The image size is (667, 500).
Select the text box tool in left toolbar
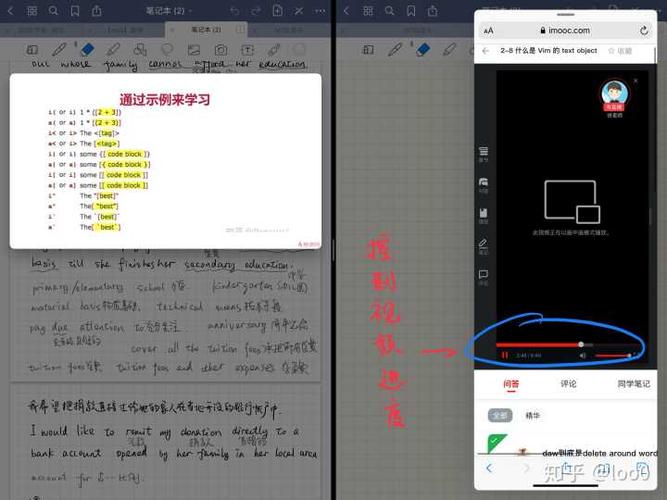(x=247, y=50)
